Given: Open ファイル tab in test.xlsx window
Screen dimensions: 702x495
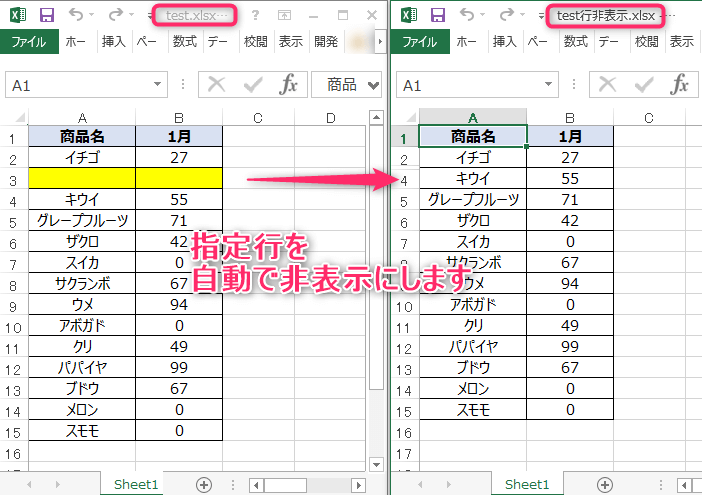Looking at the screenshot, I should [x=29, y=42].
